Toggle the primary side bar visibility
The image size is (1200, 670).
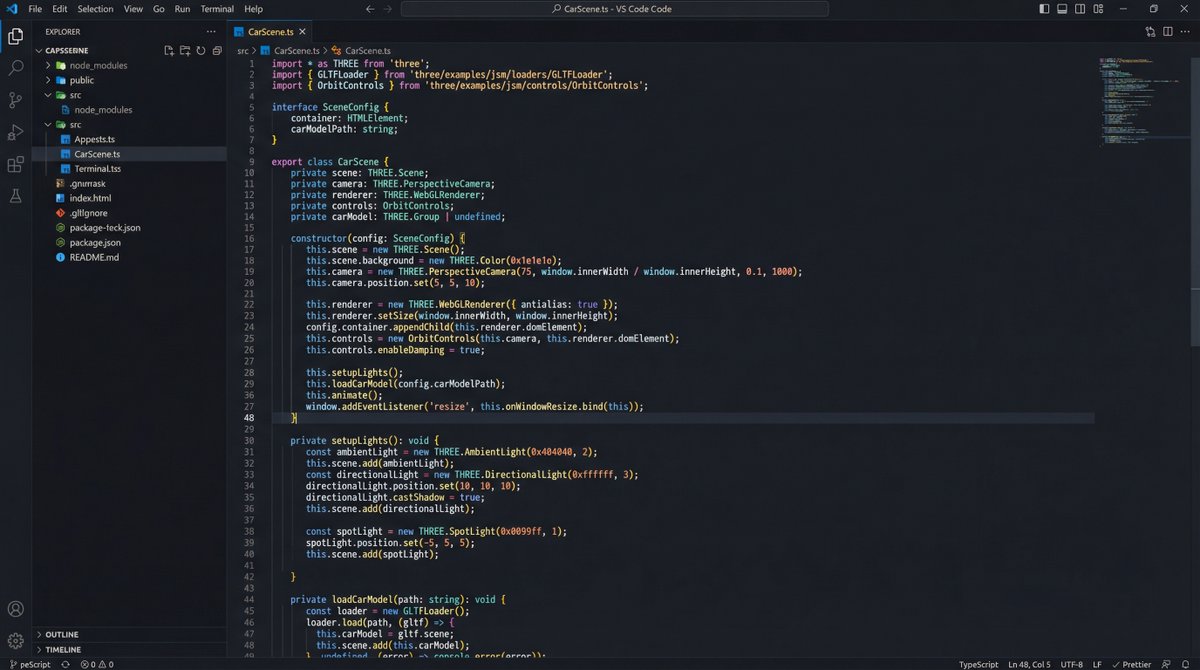pyautogui.click(x=1044, y=9)
